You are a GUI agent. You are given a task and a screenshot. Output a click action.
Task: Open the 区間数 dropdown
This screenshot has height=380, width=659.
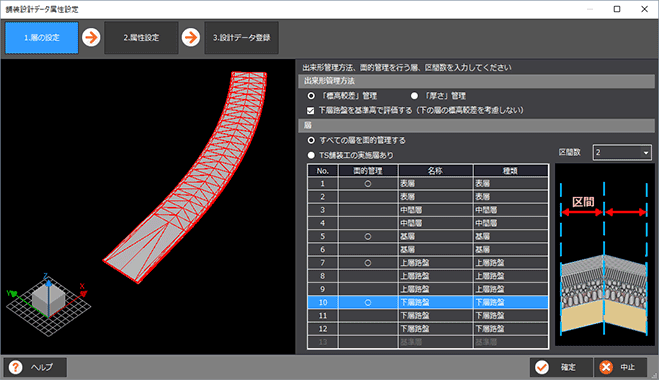point(622,152)
